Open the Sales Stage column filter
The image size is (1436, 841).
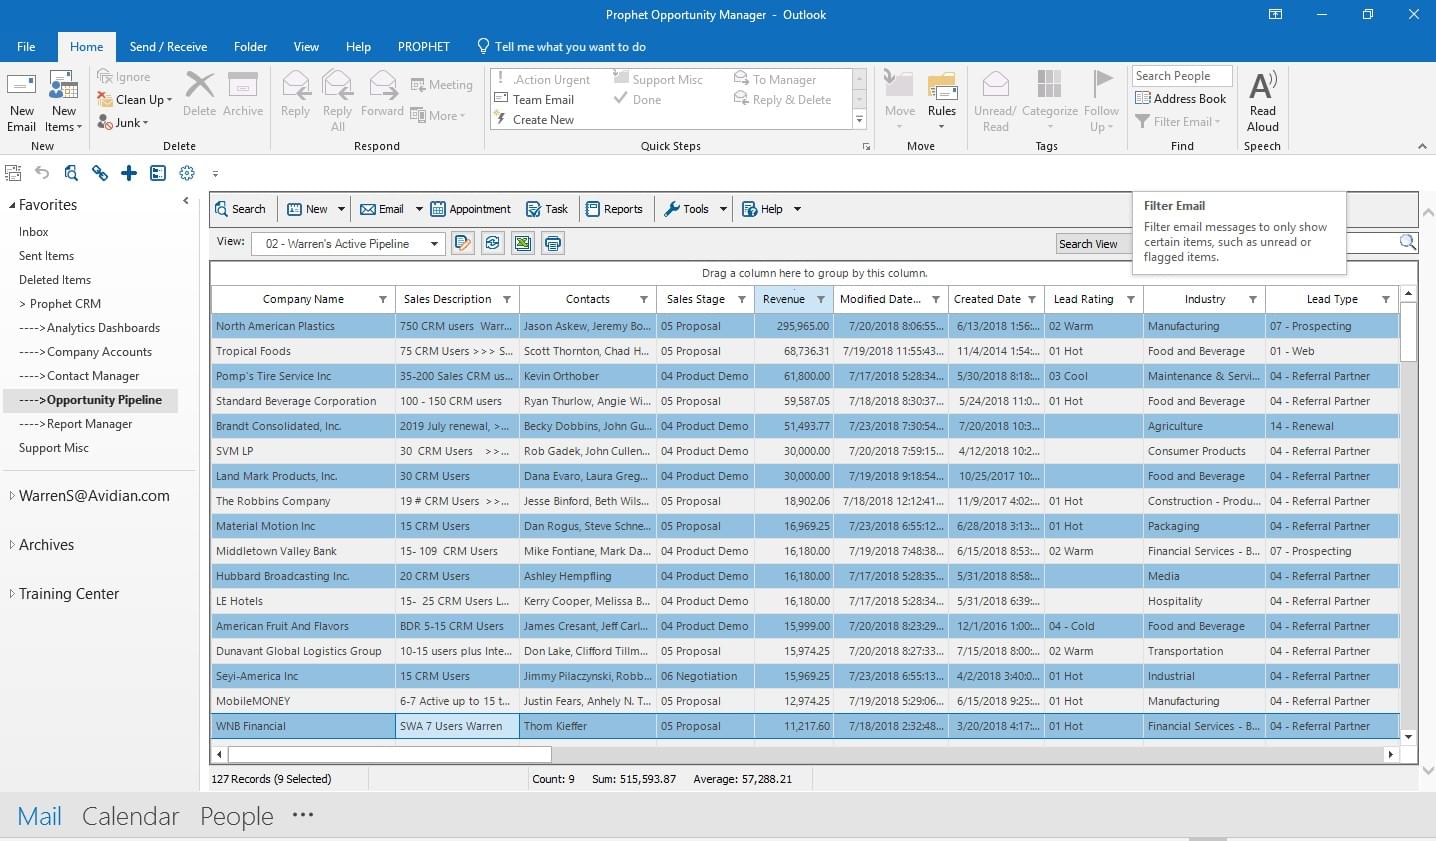[742, 299]
